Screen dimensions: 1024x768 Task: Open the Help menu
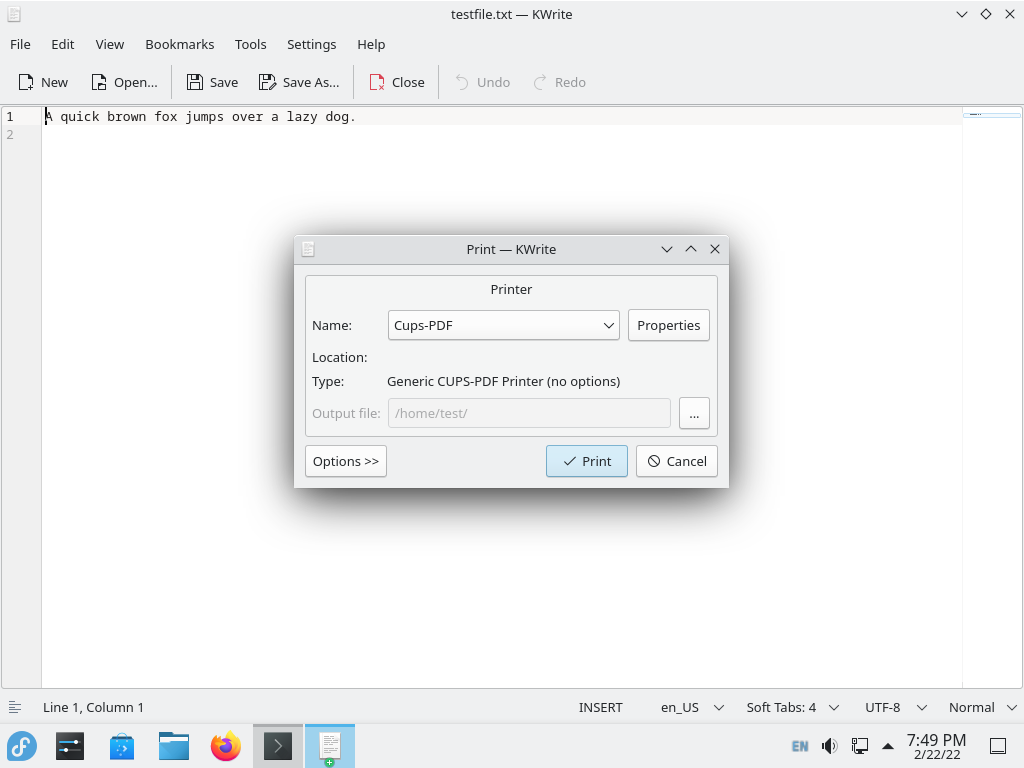[371, 44]
